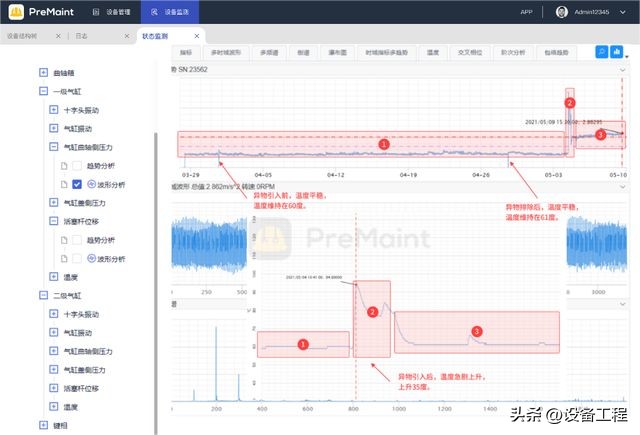Click the PreMaint logo icon
The height and width of the screenshot is (435, 640).
point(16,12)
